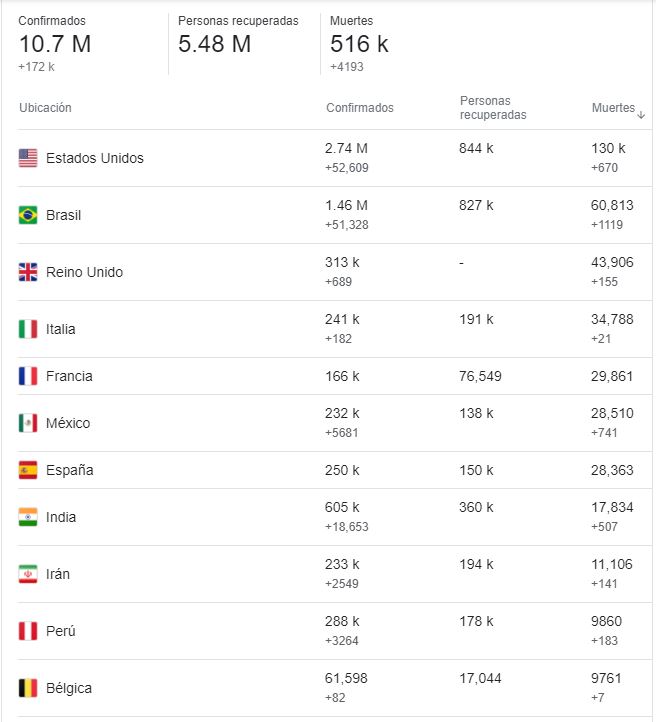This screenshot has height=722, width=656.
Task: Click the Belgium flag icon
Action: click(x=28, y=688)
